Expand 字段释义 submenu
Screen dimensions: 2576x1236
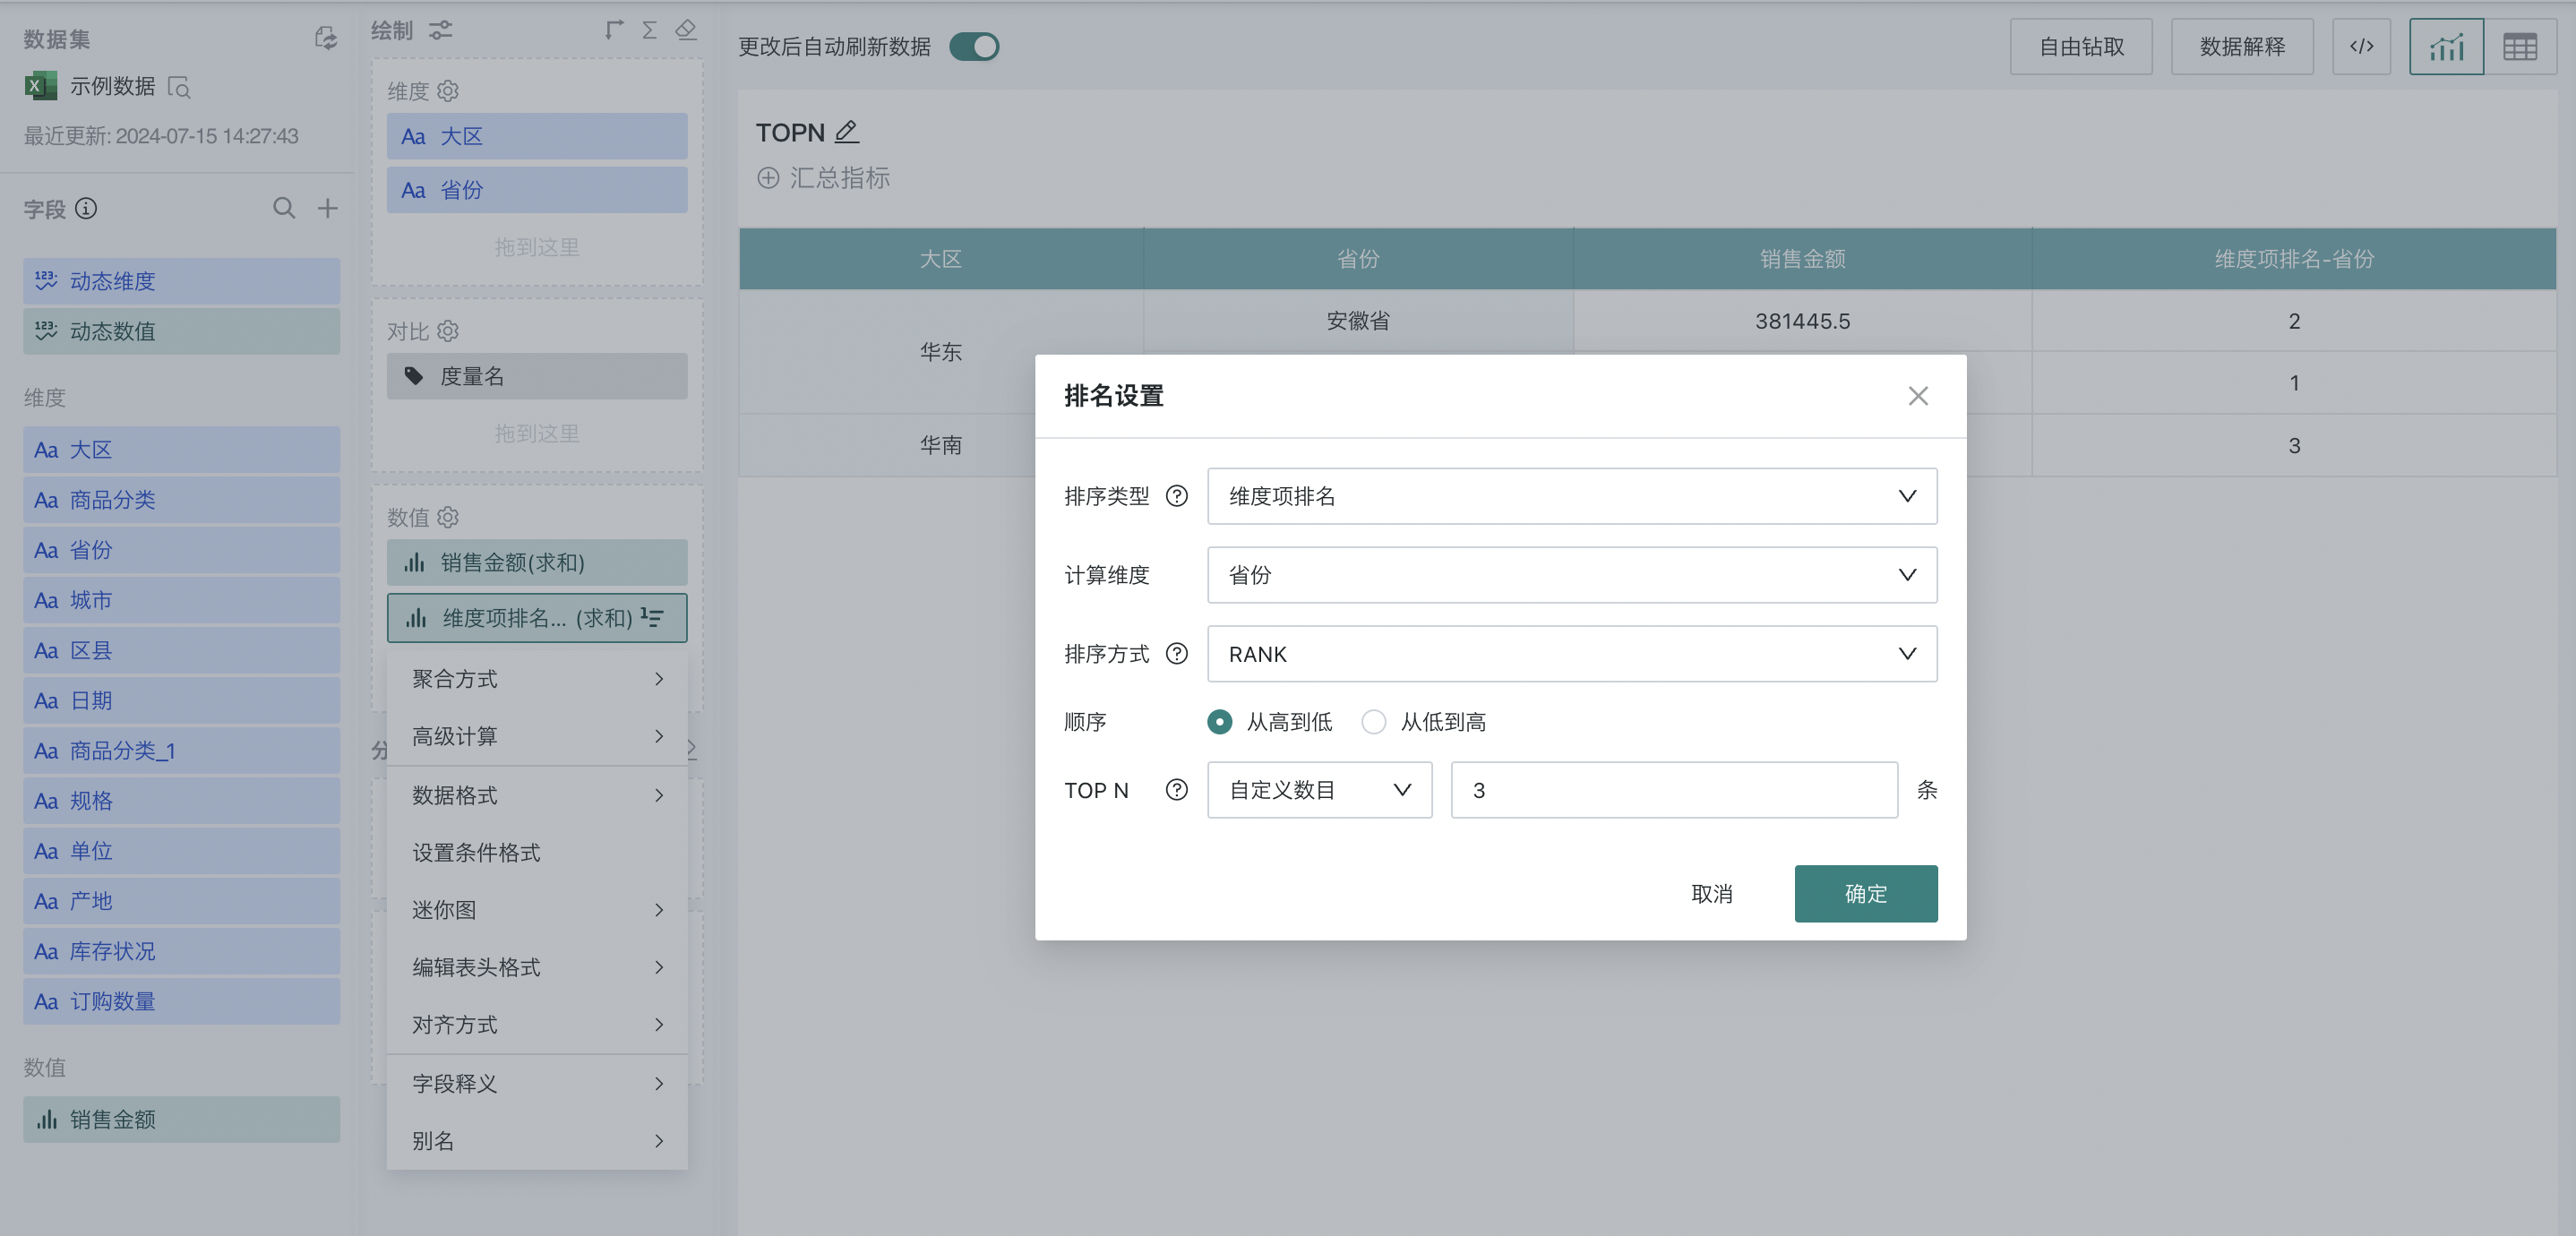coord(537,1083)
